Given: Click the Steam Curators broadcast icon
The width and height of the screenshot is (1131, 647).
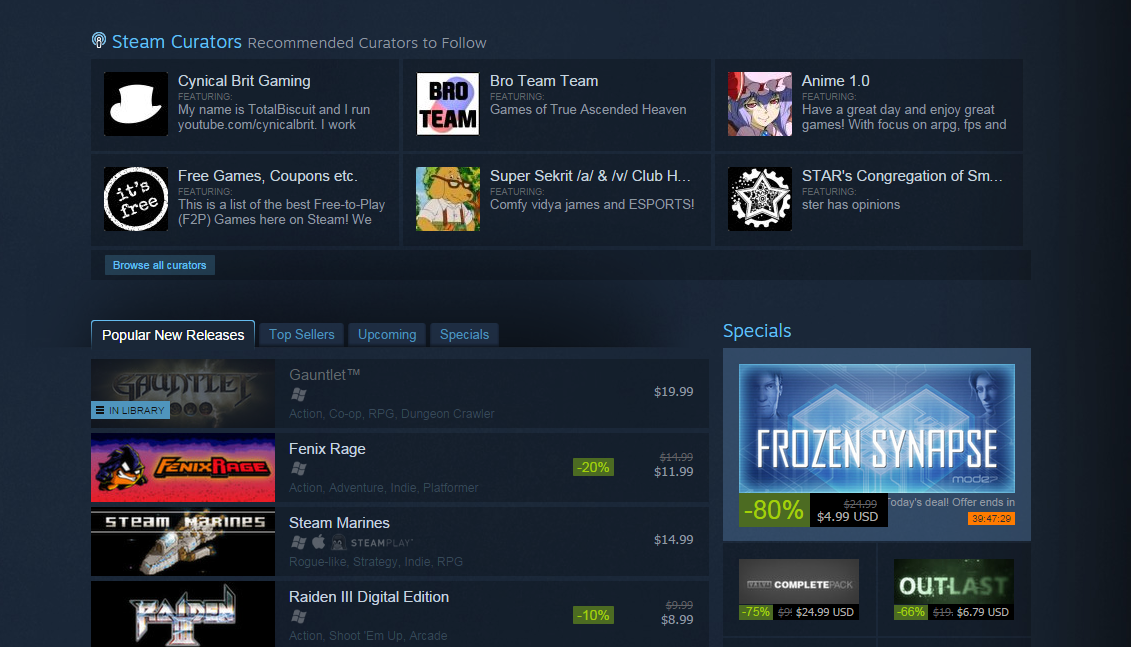Looking at the screenshot, I should 99,40.
